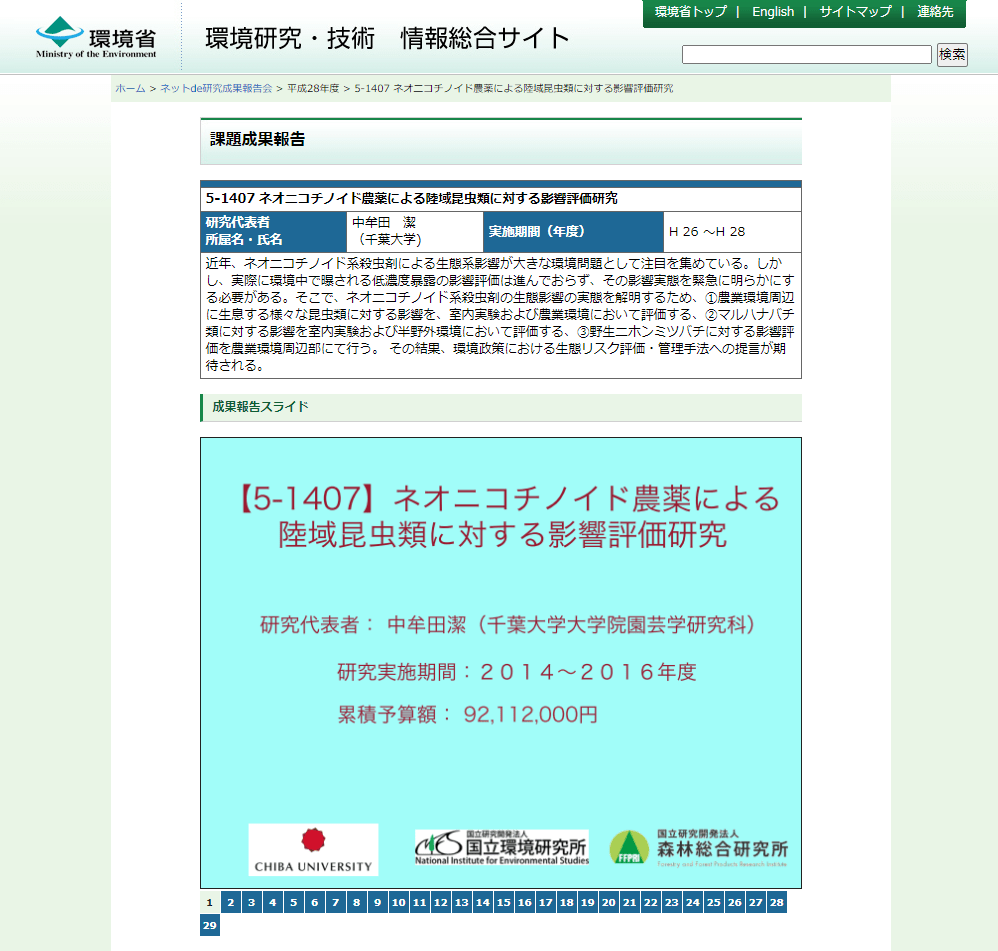
Task: Open ネットde研究成果報告会 breadcrumb link
Action: pos(216,89)
